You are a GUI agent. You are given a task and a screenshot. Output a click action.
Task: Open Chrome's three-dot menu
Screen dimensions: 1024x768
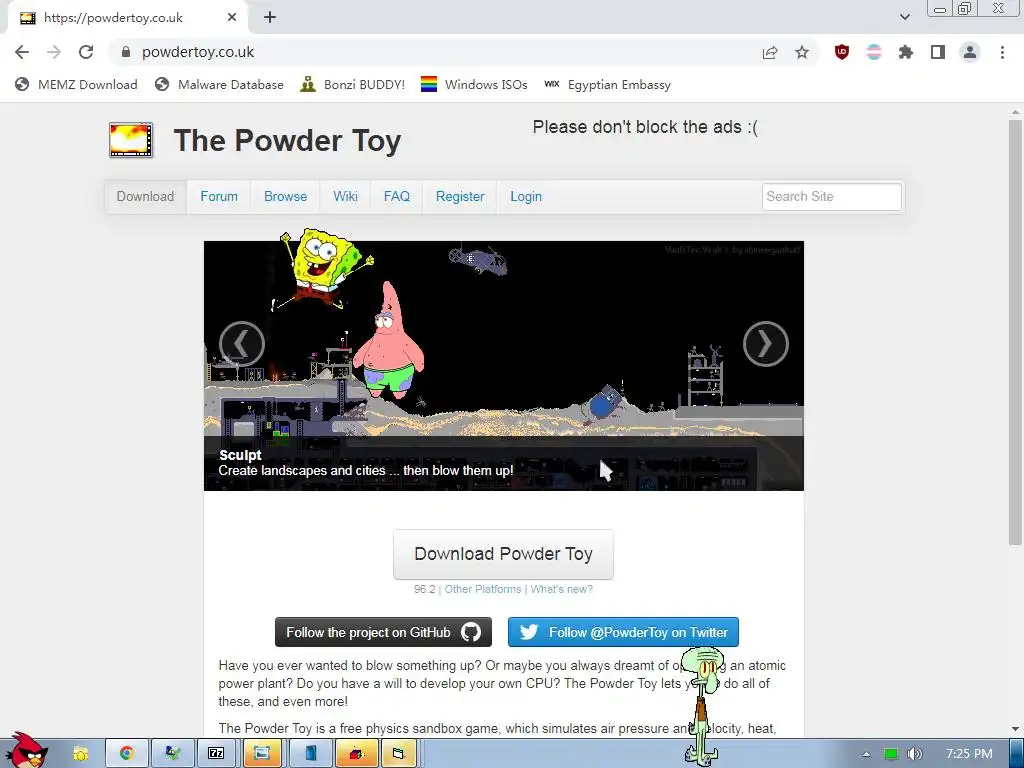point(1002,52)
